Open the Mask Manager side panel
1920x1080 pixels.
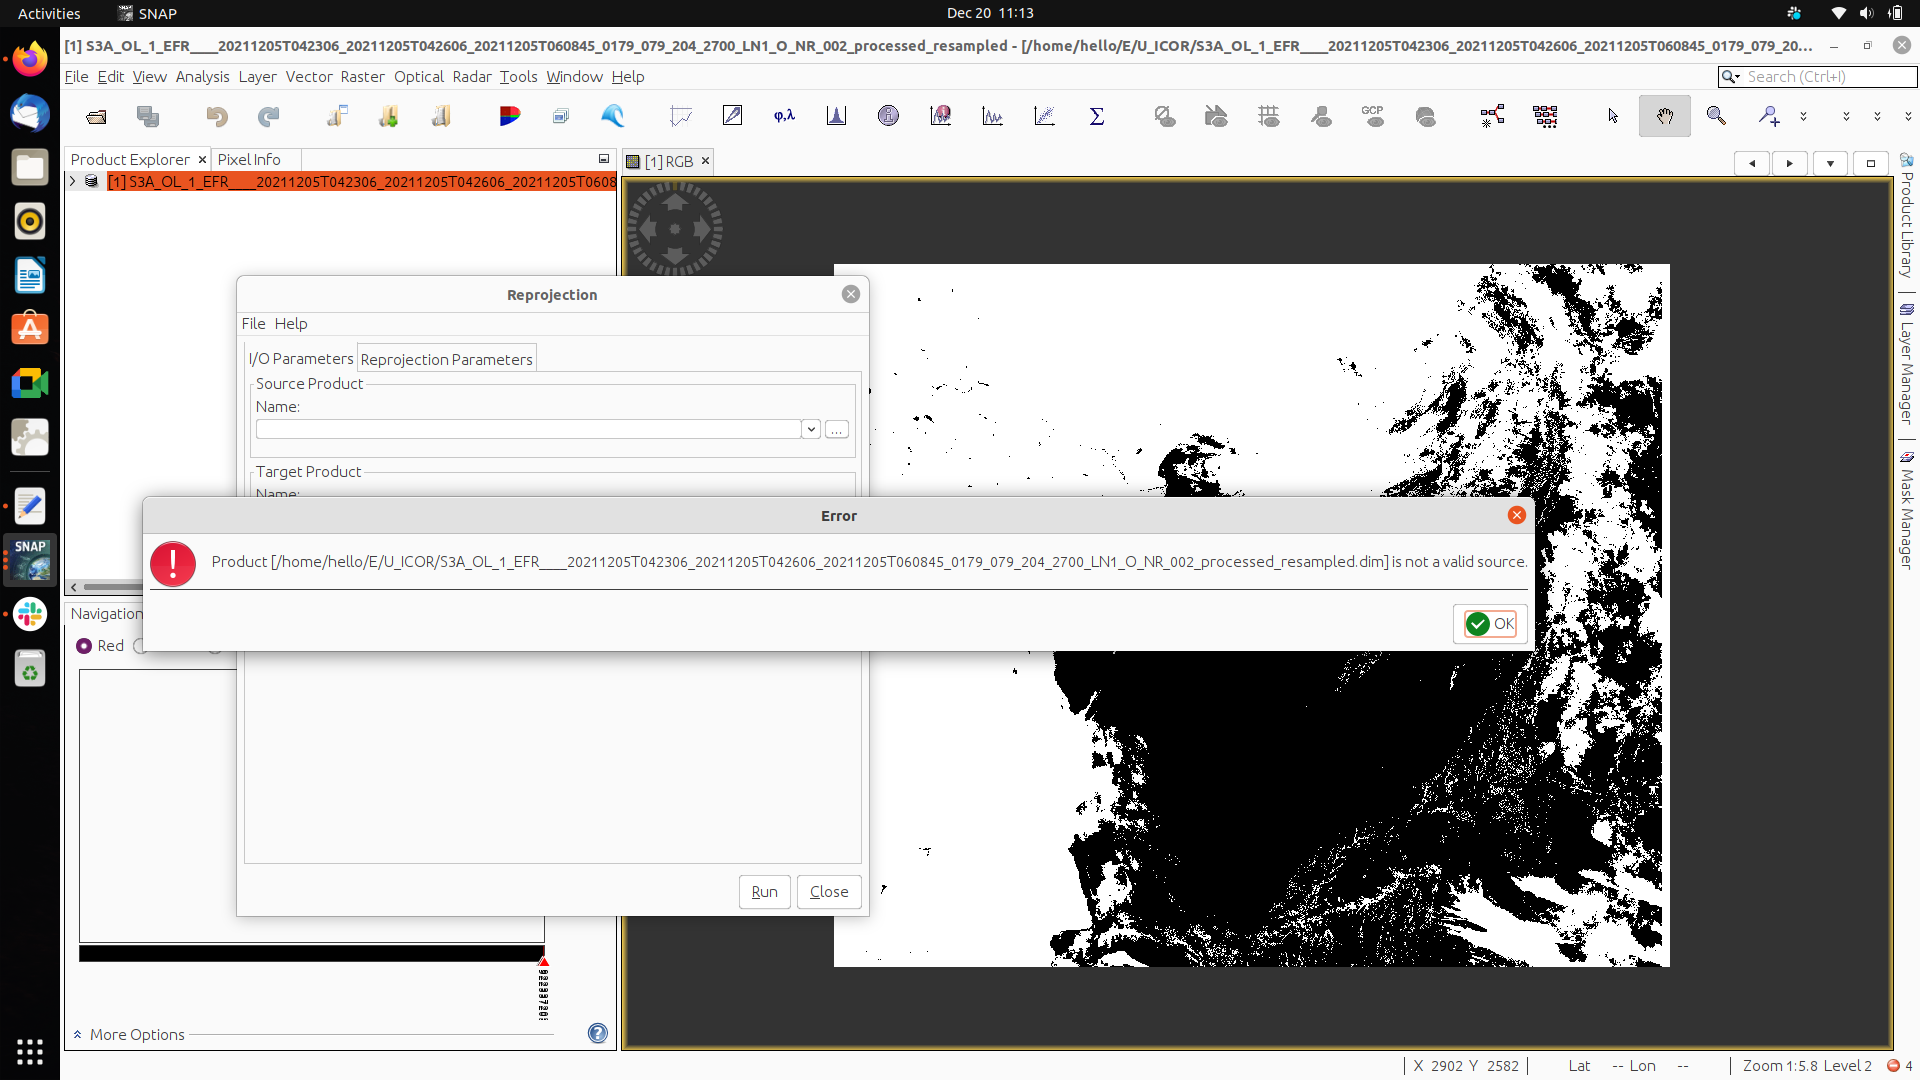(x=1907, y=510)
